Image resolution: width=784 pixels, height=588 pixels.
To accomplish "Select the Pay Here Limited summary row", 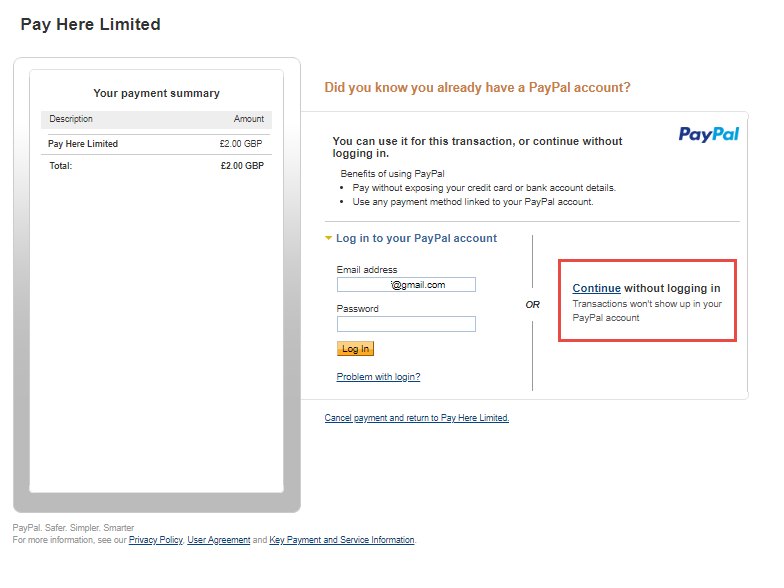I will click(156, 144).
